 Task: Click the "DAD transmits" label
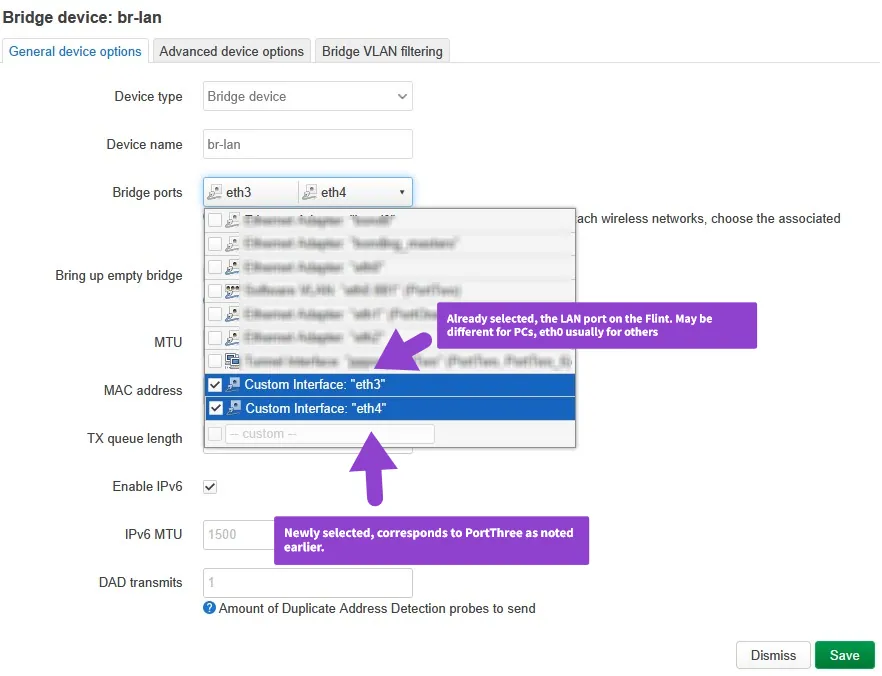click(x=140, y=583)
